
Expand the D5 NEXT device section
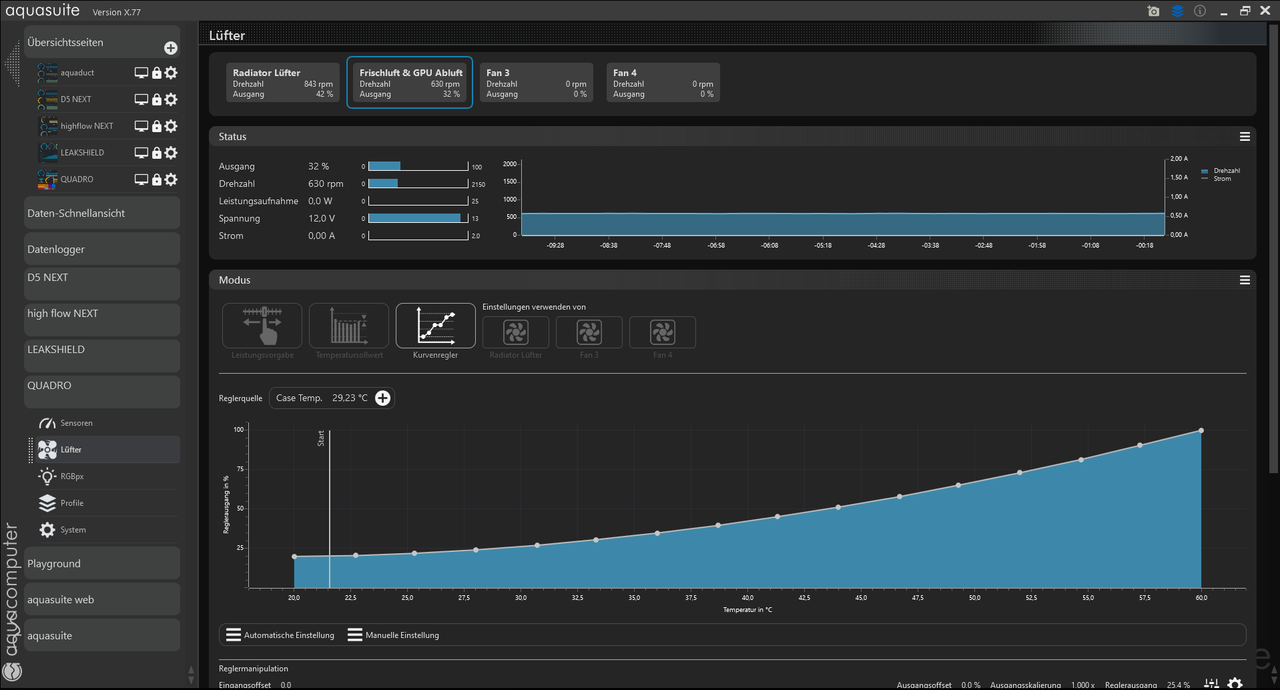(101, 283)
